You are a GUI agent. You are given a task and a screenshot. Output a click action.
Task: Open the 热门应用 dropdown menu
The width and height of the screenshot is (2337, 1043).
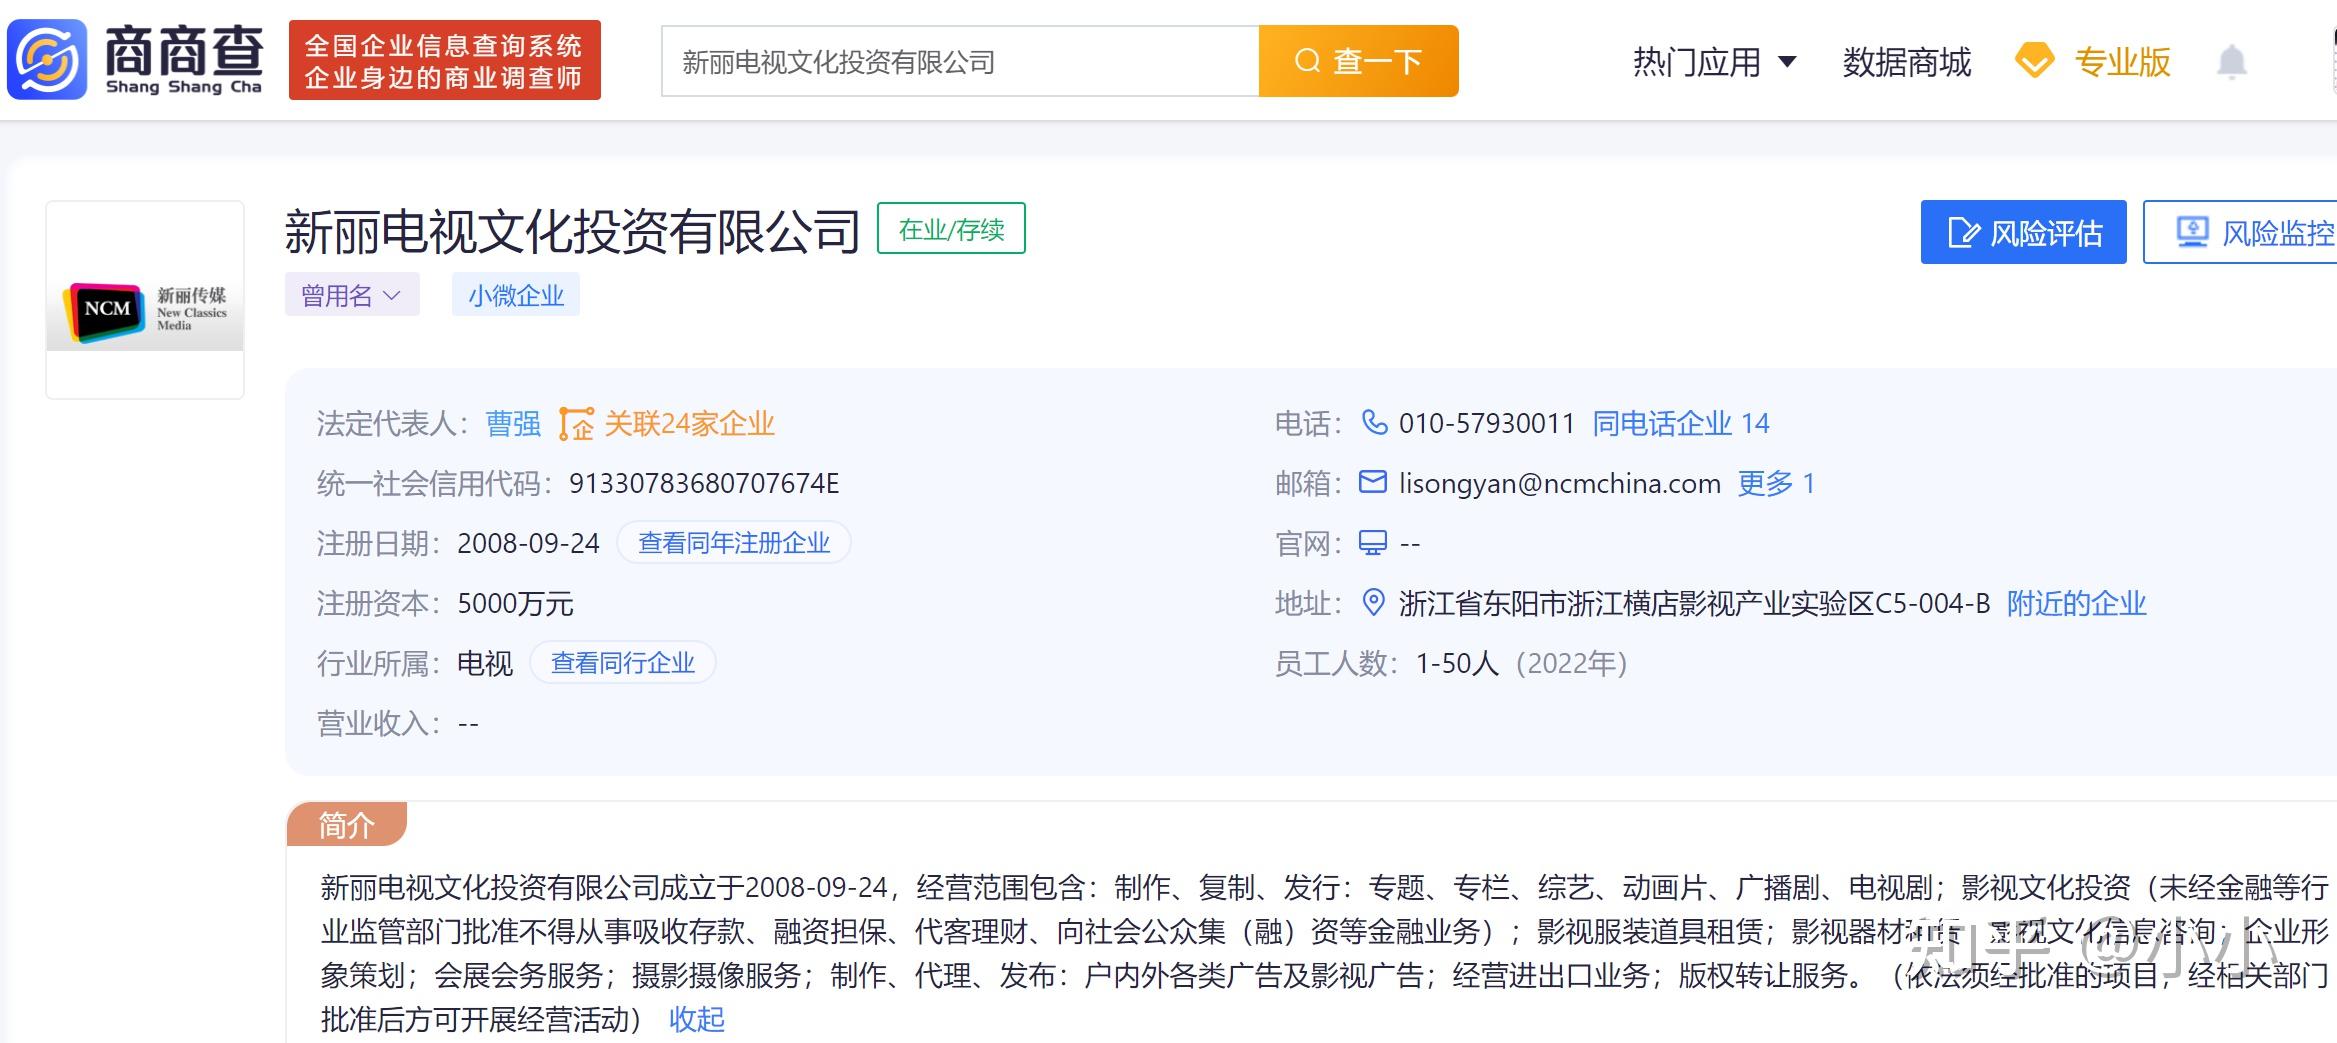(1714, 62)
